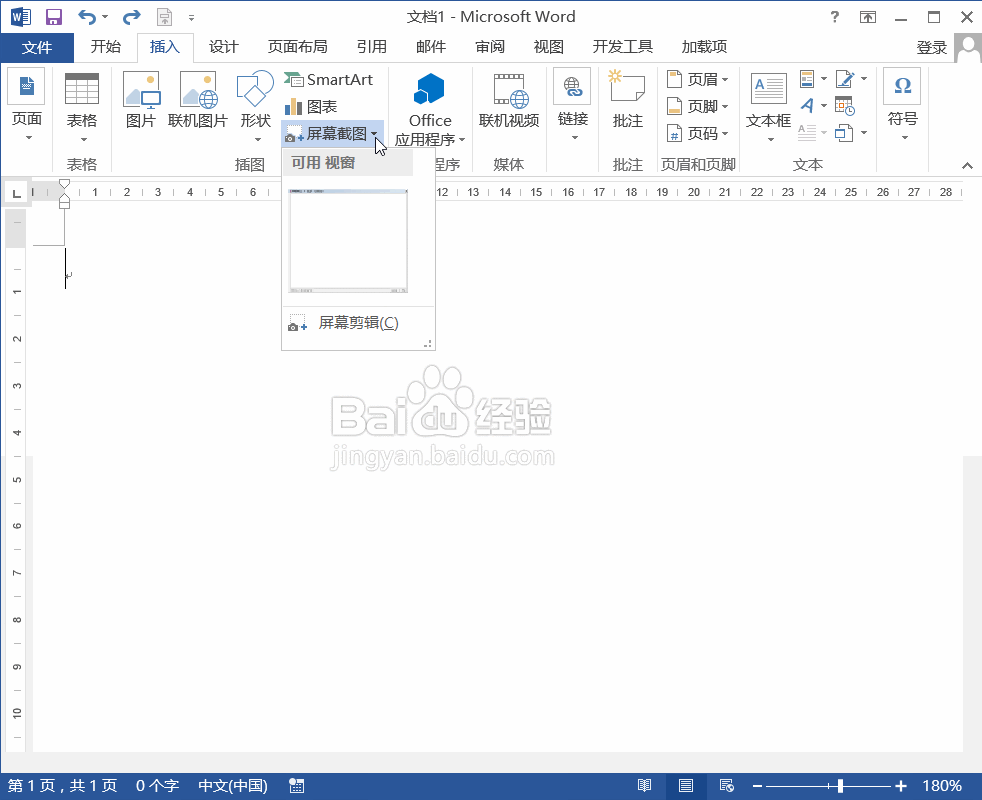982x800 pixels.
Task: Insert a SmartArt graphic
Action: [329, 80]
